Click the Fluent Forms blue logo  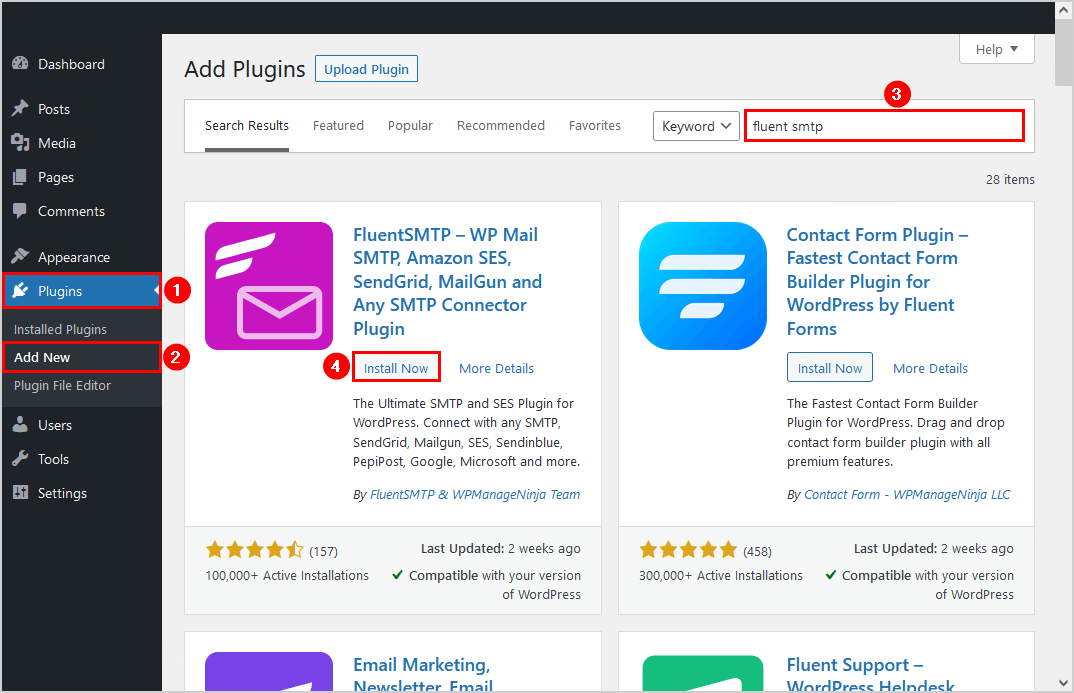[x=703, y=286]
